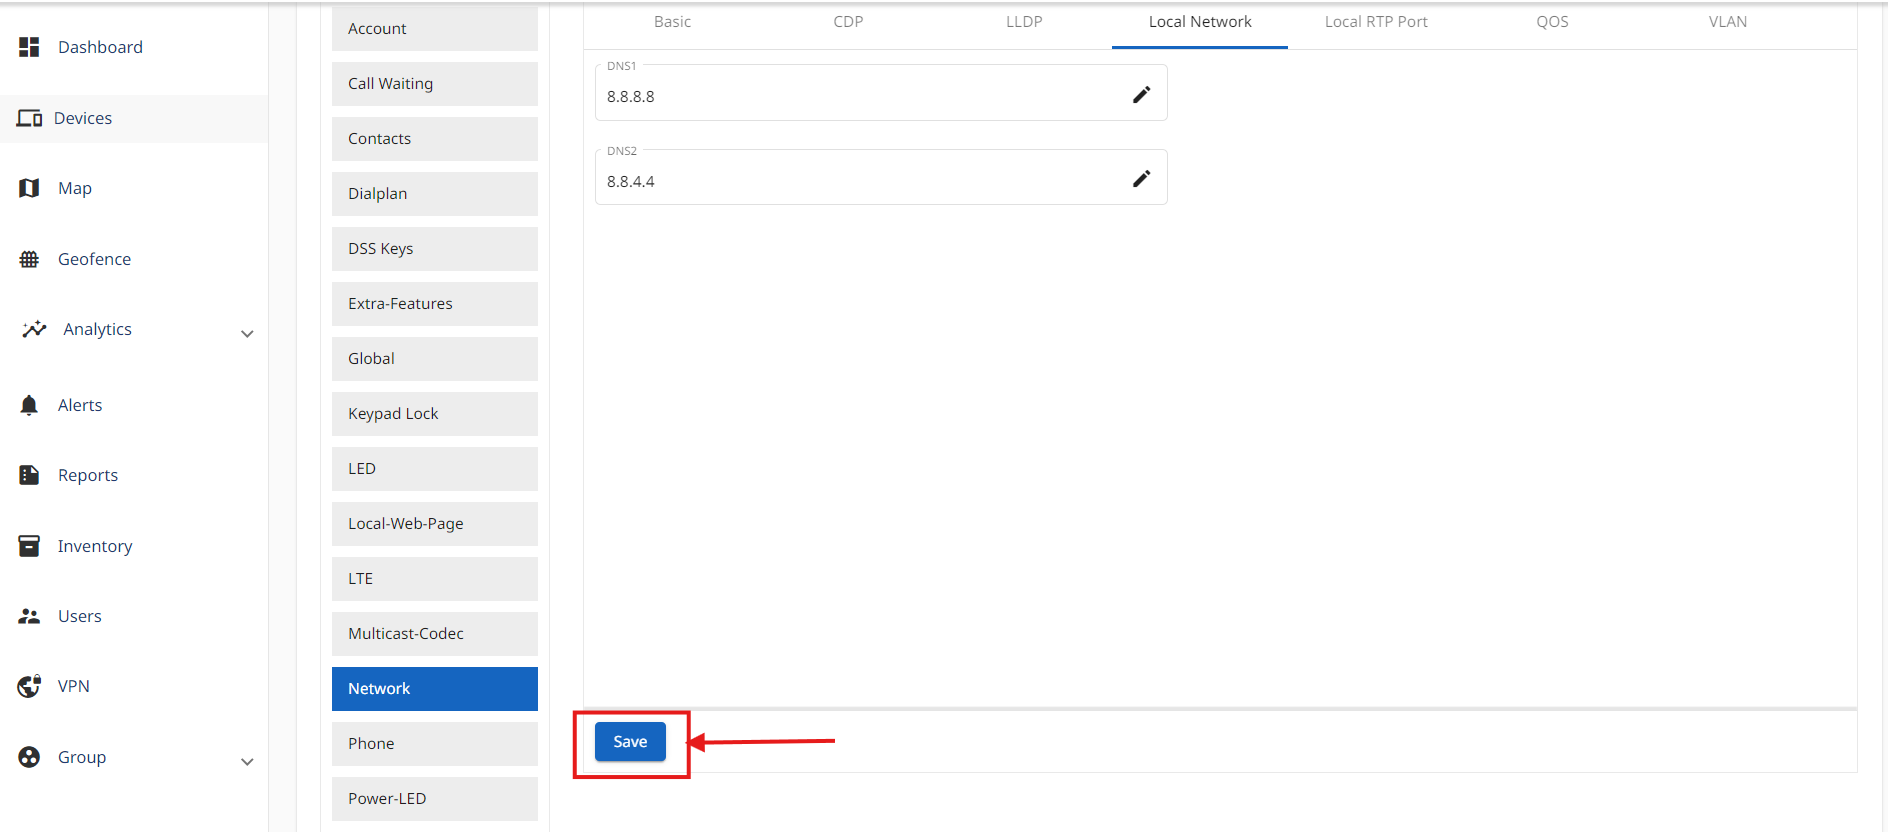Click the Reports document icon

coord(29,475)
